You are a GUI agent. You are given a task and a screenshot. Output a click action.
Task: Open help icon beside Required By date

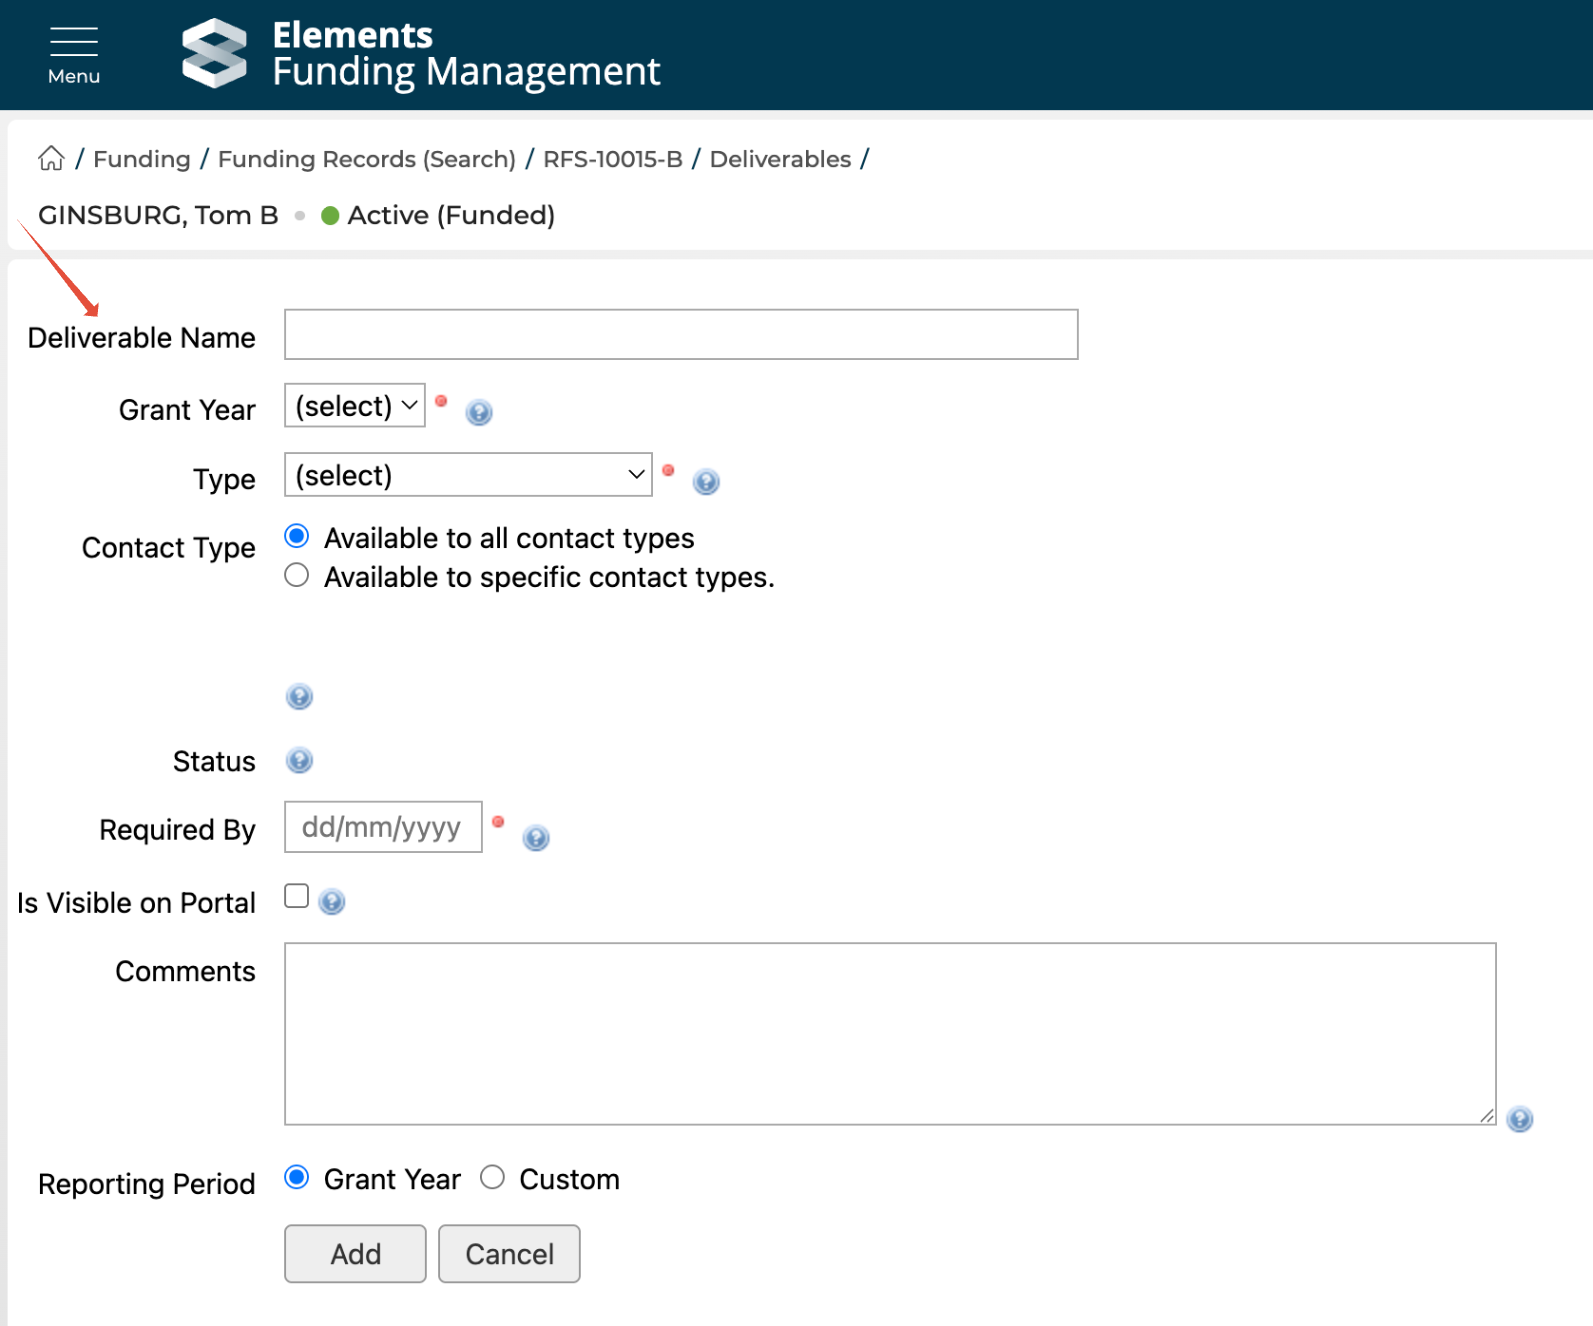[x=536, y=838]
